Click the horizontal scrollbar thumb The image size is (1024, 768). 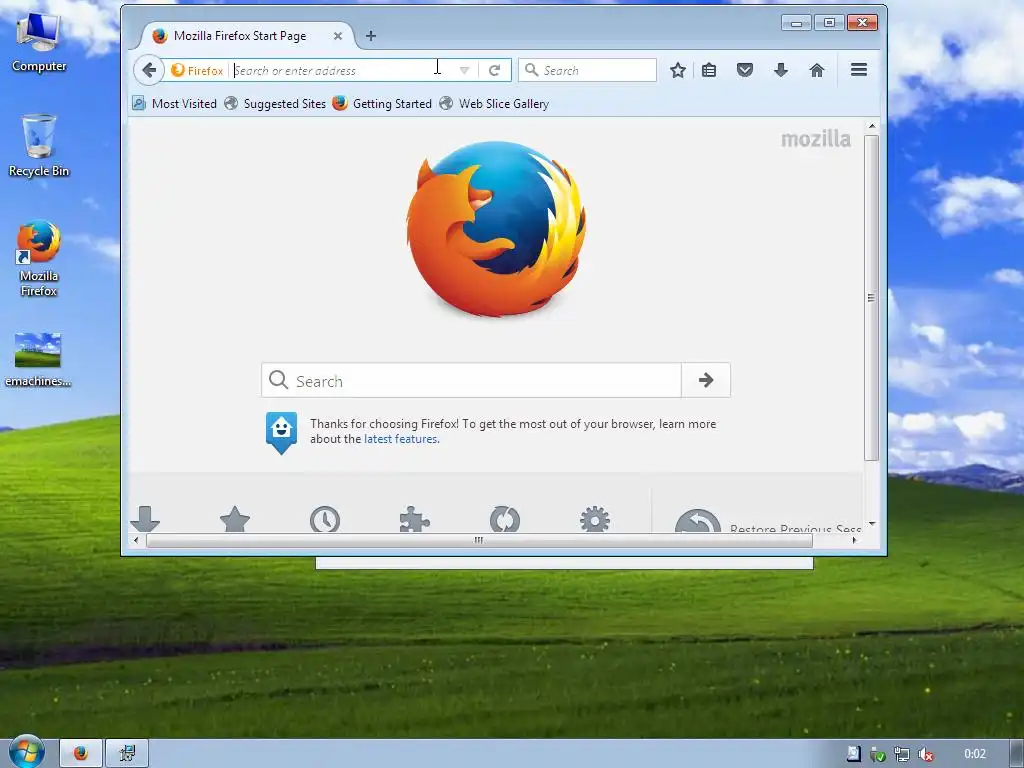479,540
